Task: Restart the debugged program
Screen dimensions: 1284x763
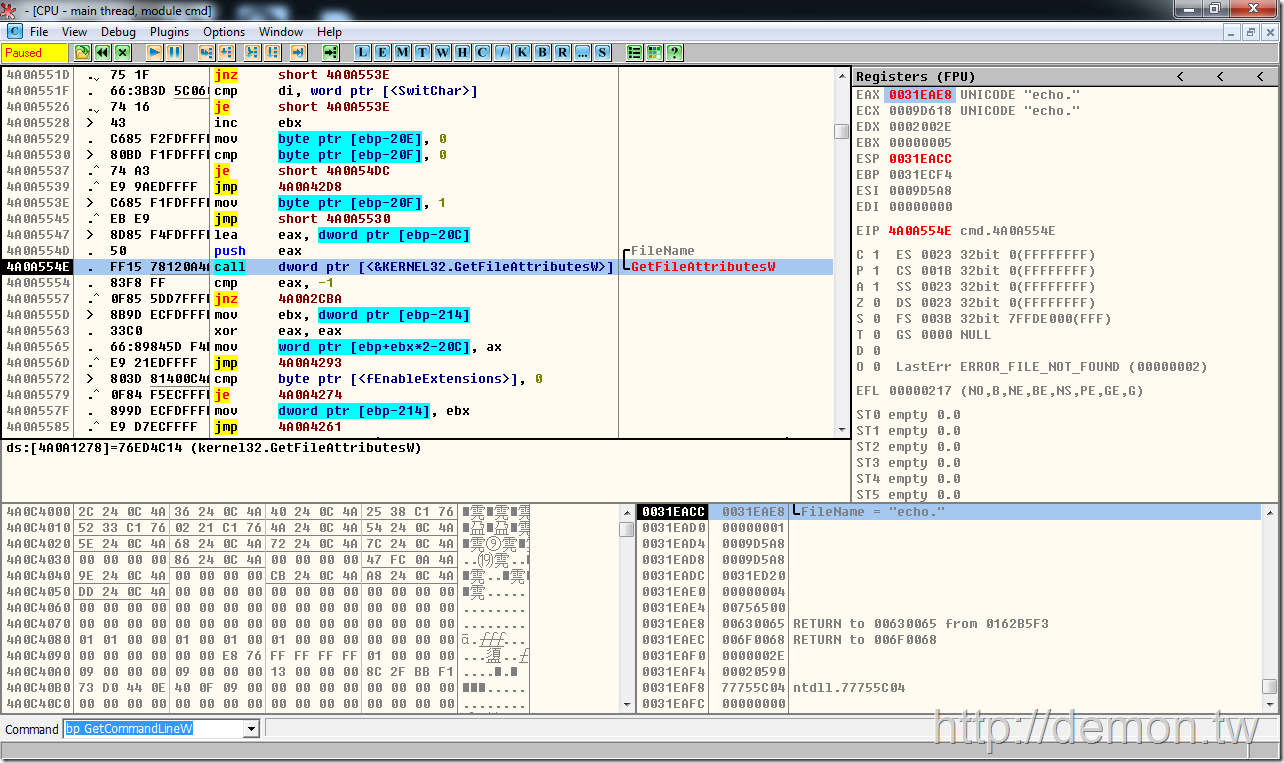Action: tap(104, 52)
